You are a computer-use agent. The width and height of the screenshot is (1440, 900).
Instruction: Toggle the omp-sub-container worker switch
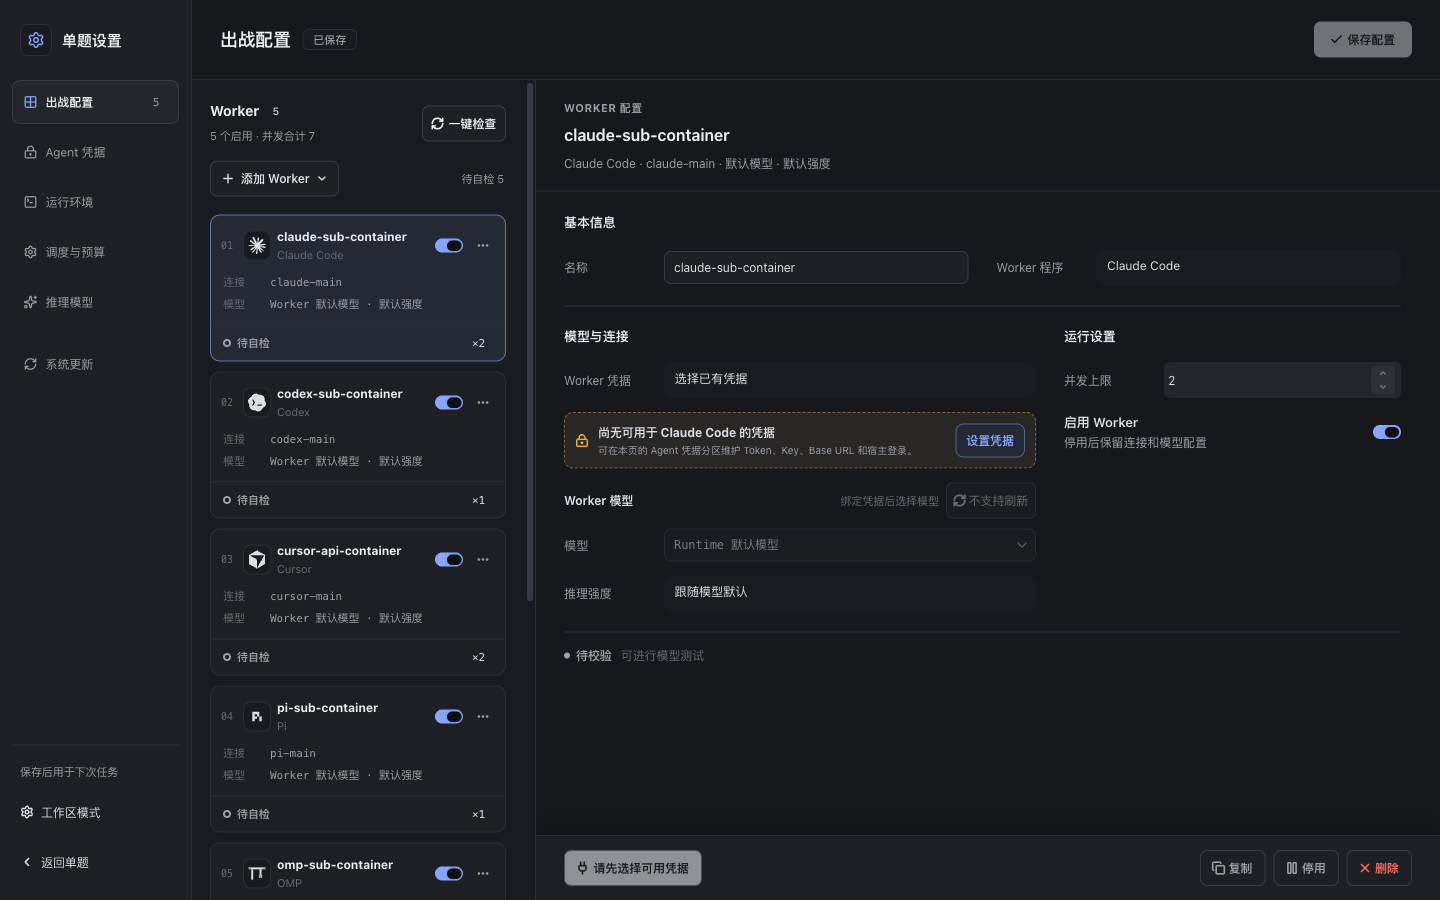click(x=449, y=874)
